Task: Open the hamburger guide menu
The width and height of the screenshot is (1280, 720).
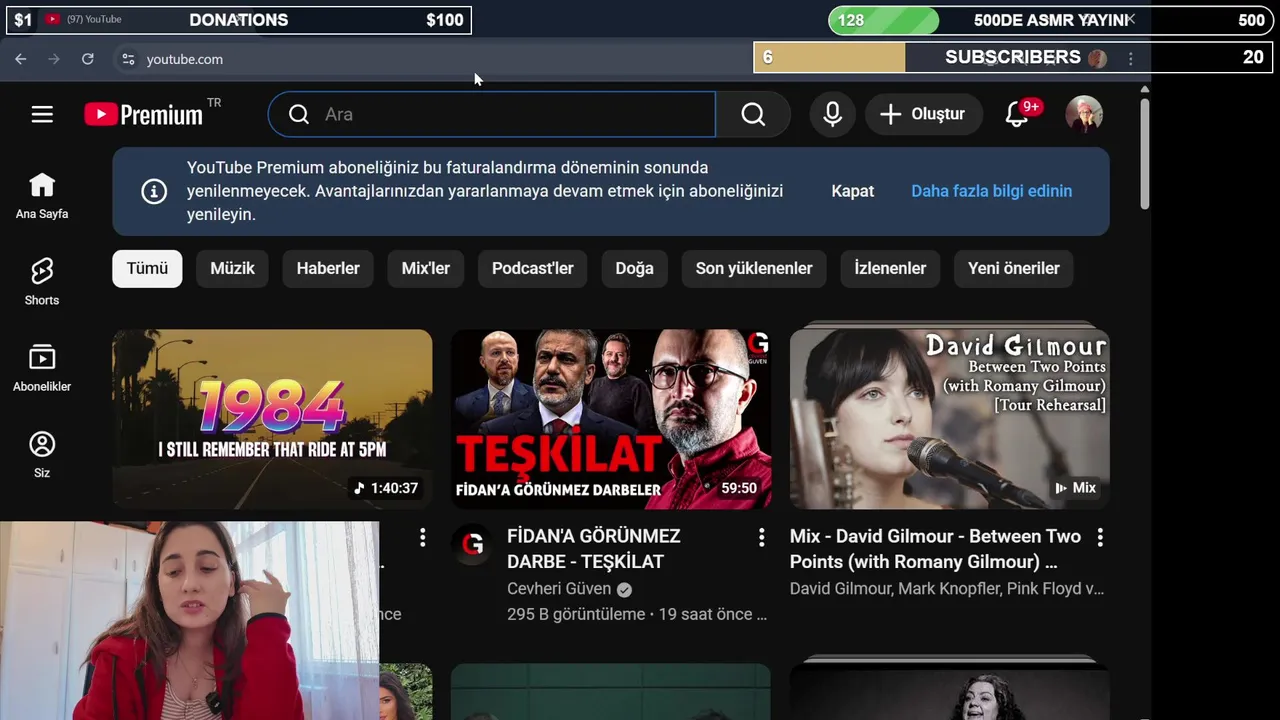Action: (42, 114)
